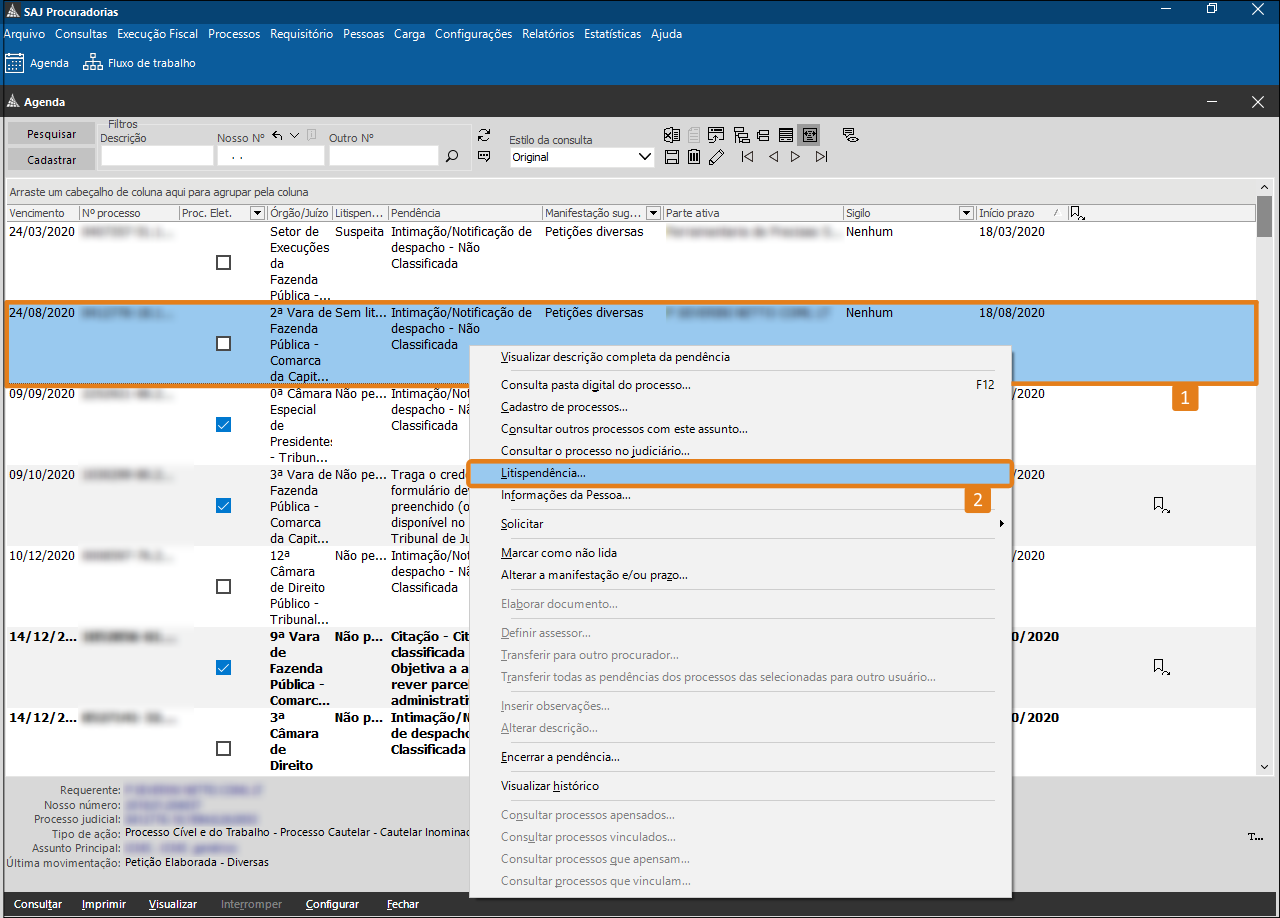Expand the Solicitar submenu arrow
Viewport: 1280px width, 918px height.
[1001, 524]
